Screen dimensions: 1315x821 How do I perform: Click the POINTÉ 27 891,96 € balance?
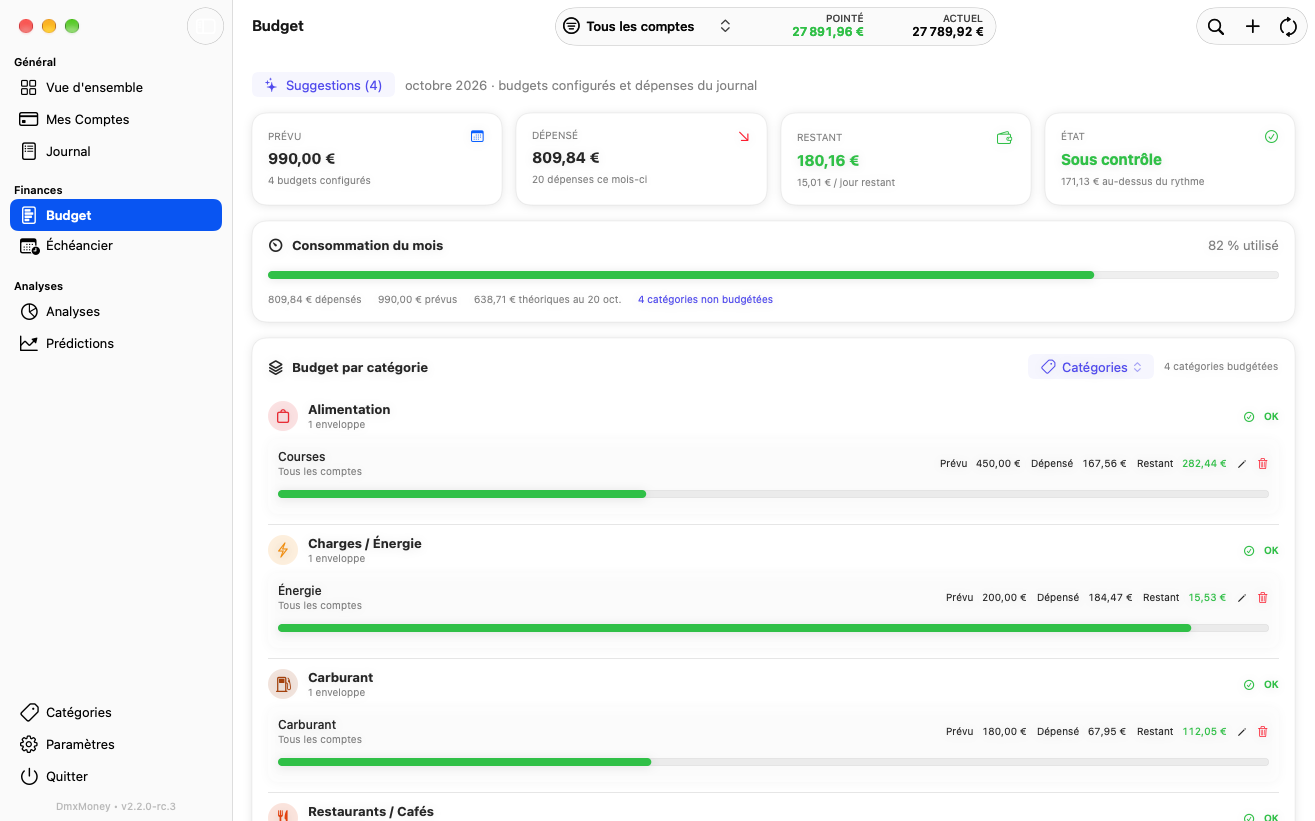(x=828, y=26)
